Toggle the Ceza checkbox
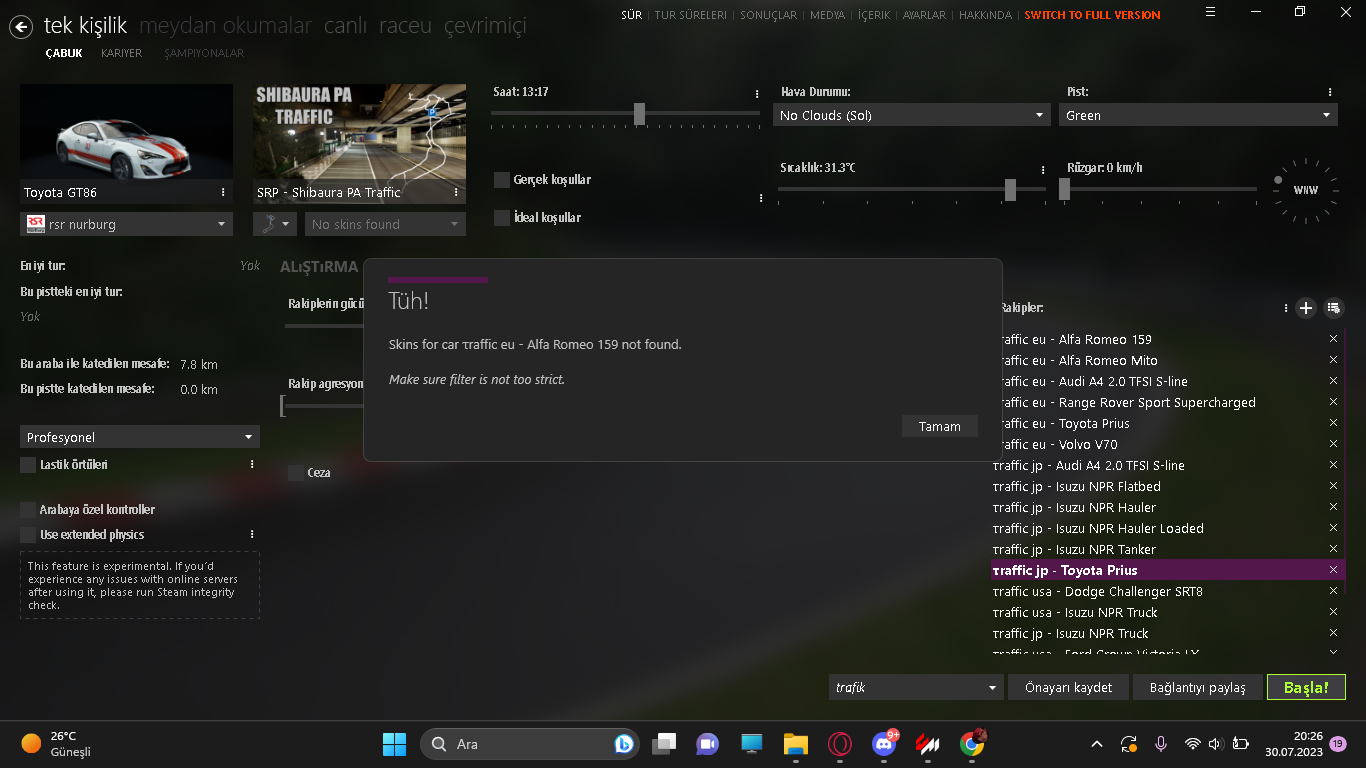This screenshot has height=768, width=1366. point(296,473)
